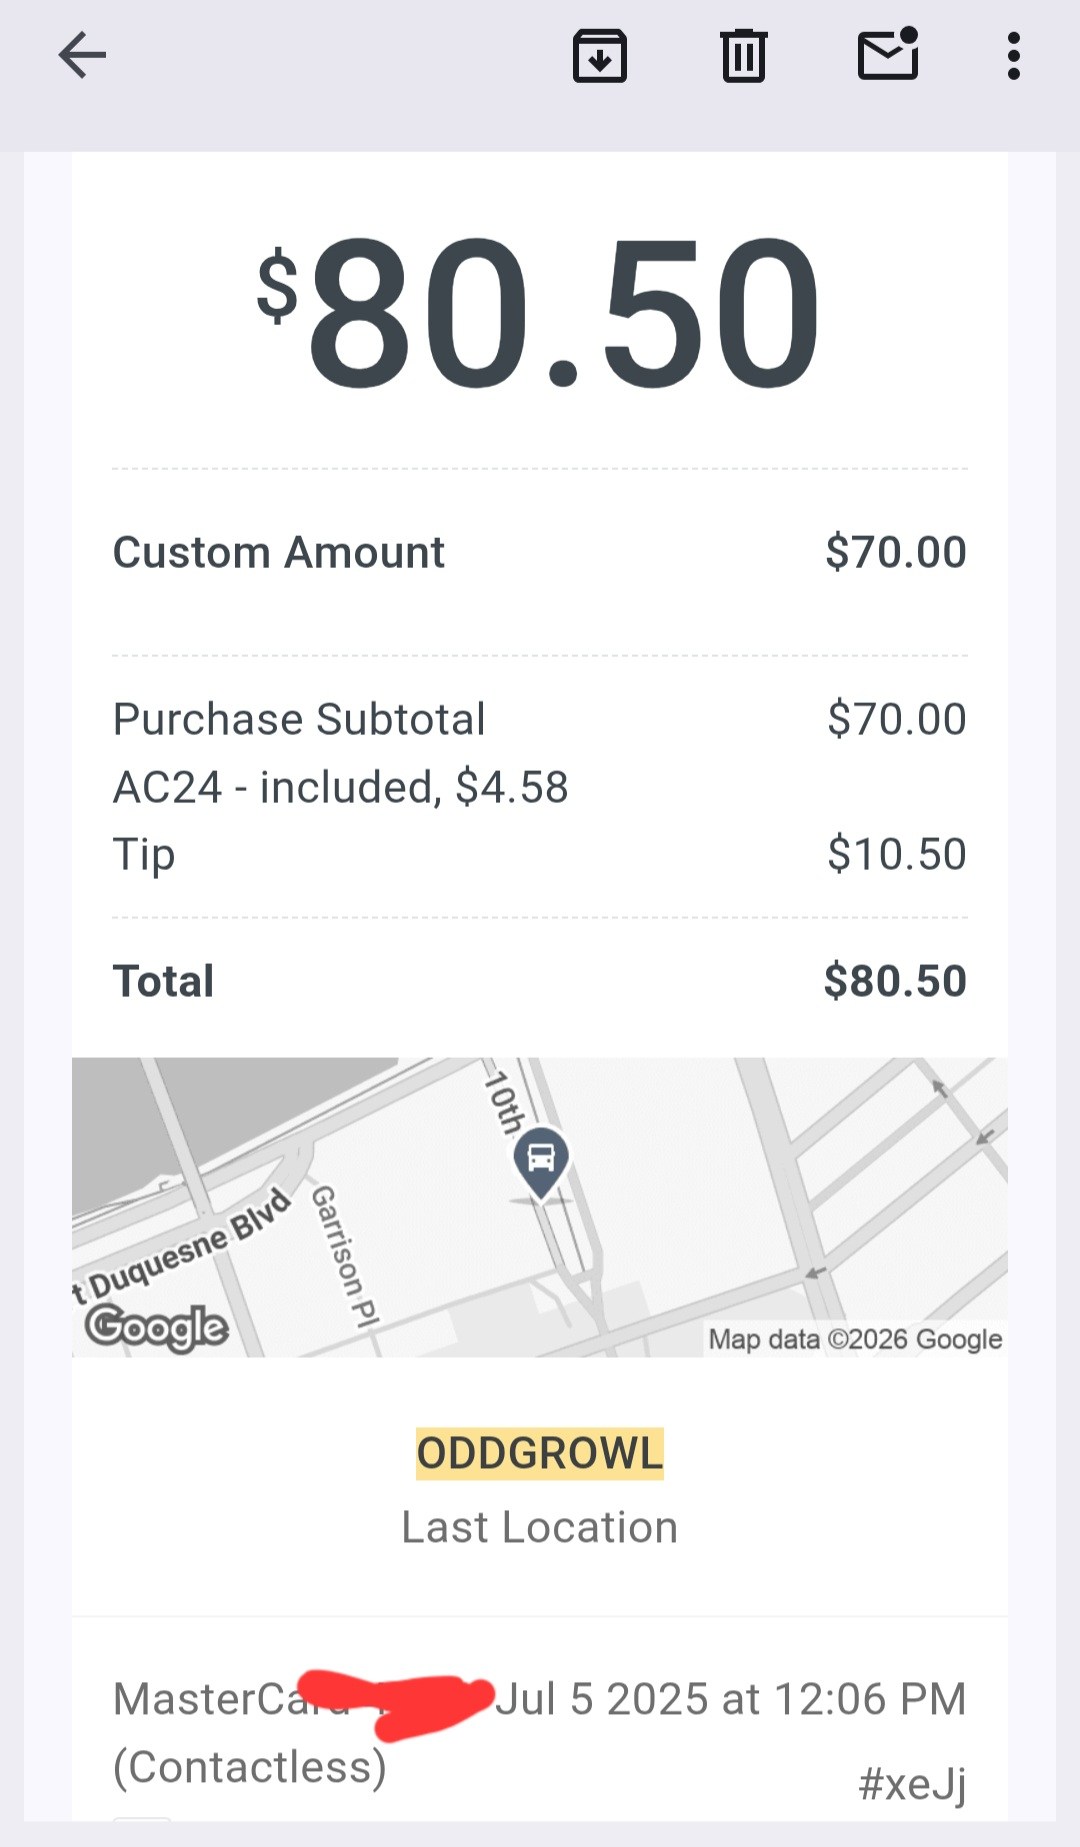The image size is (1080, 1847).
Task: Tap the Last Location text
Action: (539, 1527)
